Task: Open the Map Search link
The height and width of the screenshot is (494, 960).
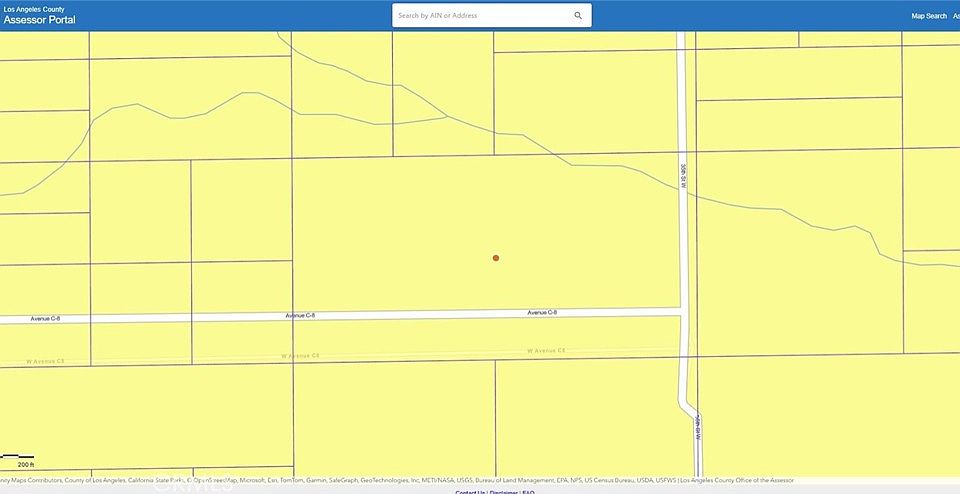Action: click(929, 16)
